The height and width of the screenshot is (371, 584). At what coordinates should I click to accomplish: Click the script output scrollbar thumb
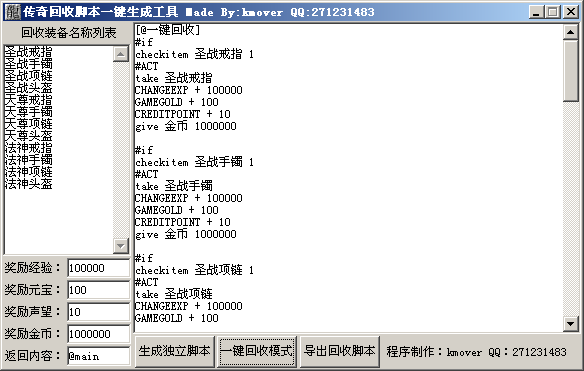(x=571, y=71)
